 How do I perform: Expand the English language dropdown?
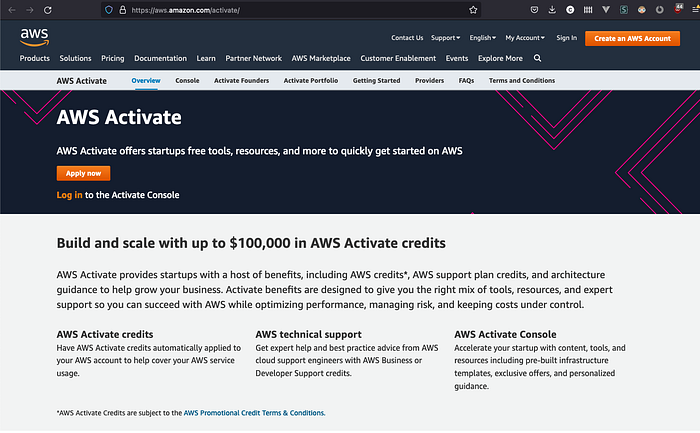tap(483, 38)
